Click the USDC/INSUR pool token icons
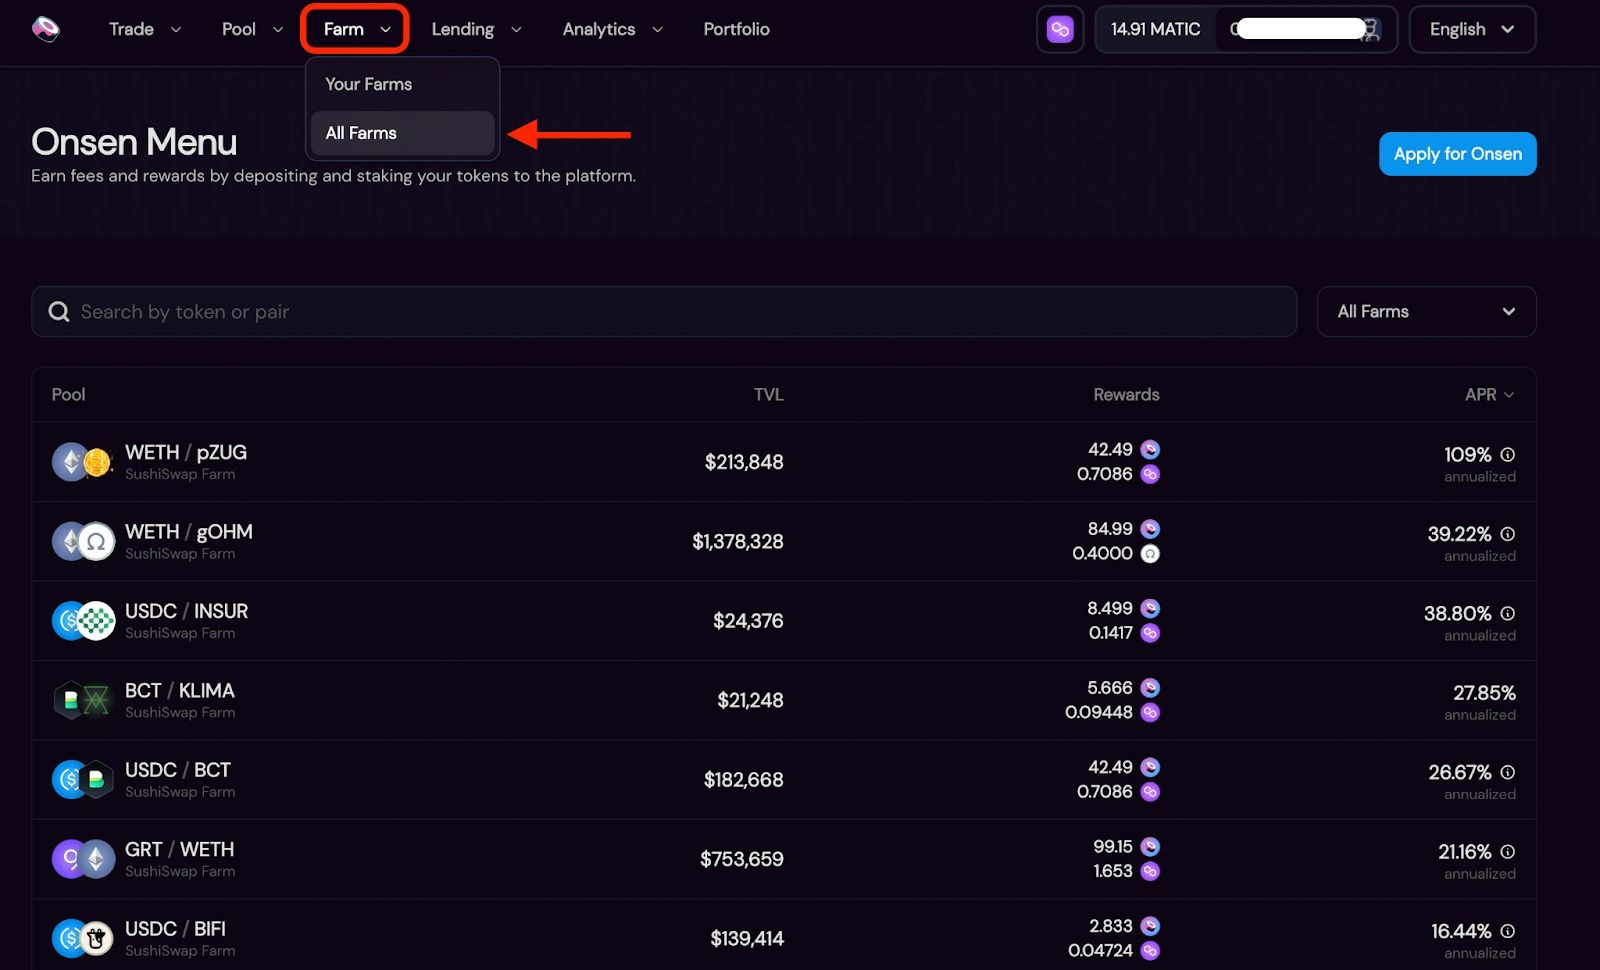Screen dimensions: 1600x970 (x=82, y=621)
